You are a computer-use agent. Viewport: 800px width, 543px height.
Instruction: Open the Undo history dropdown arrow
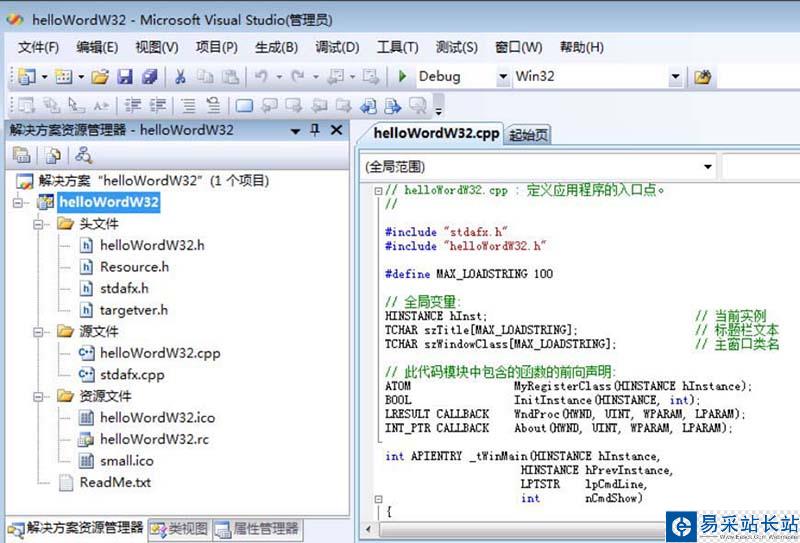(x=279, y=77)
